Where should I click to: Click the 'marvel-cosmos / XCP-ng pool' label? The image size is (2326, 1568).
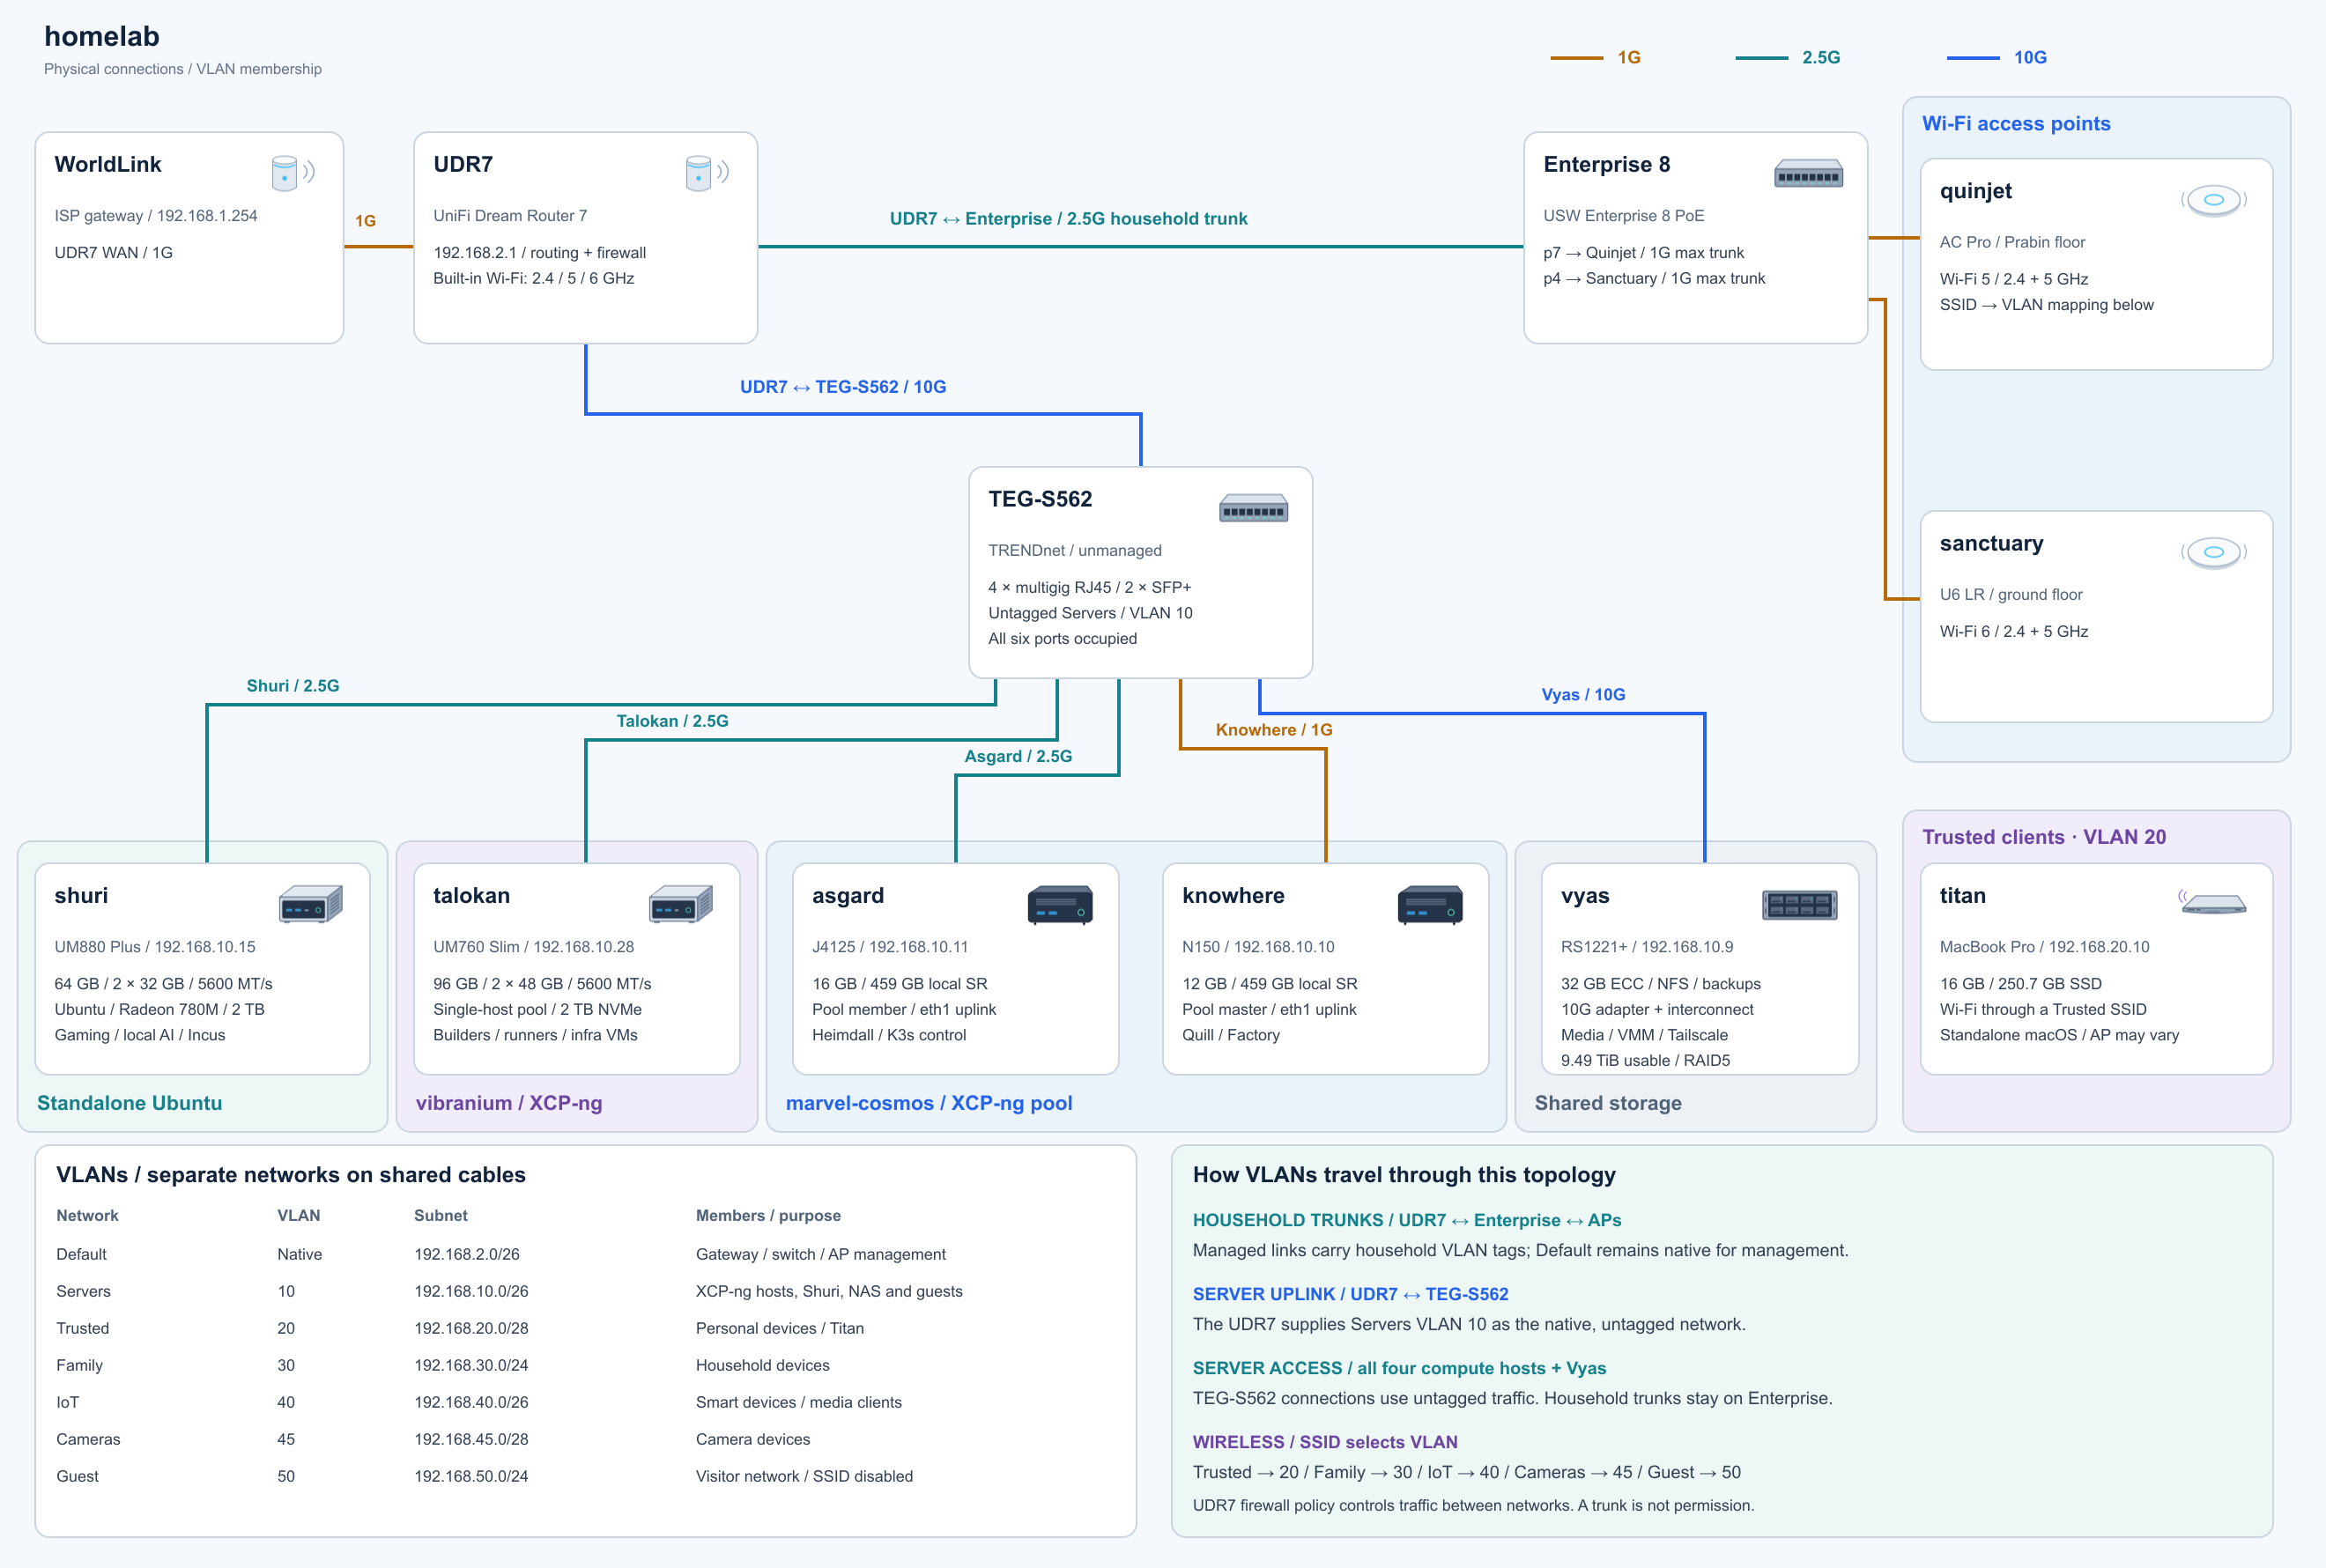click(x=928, y=1103)
